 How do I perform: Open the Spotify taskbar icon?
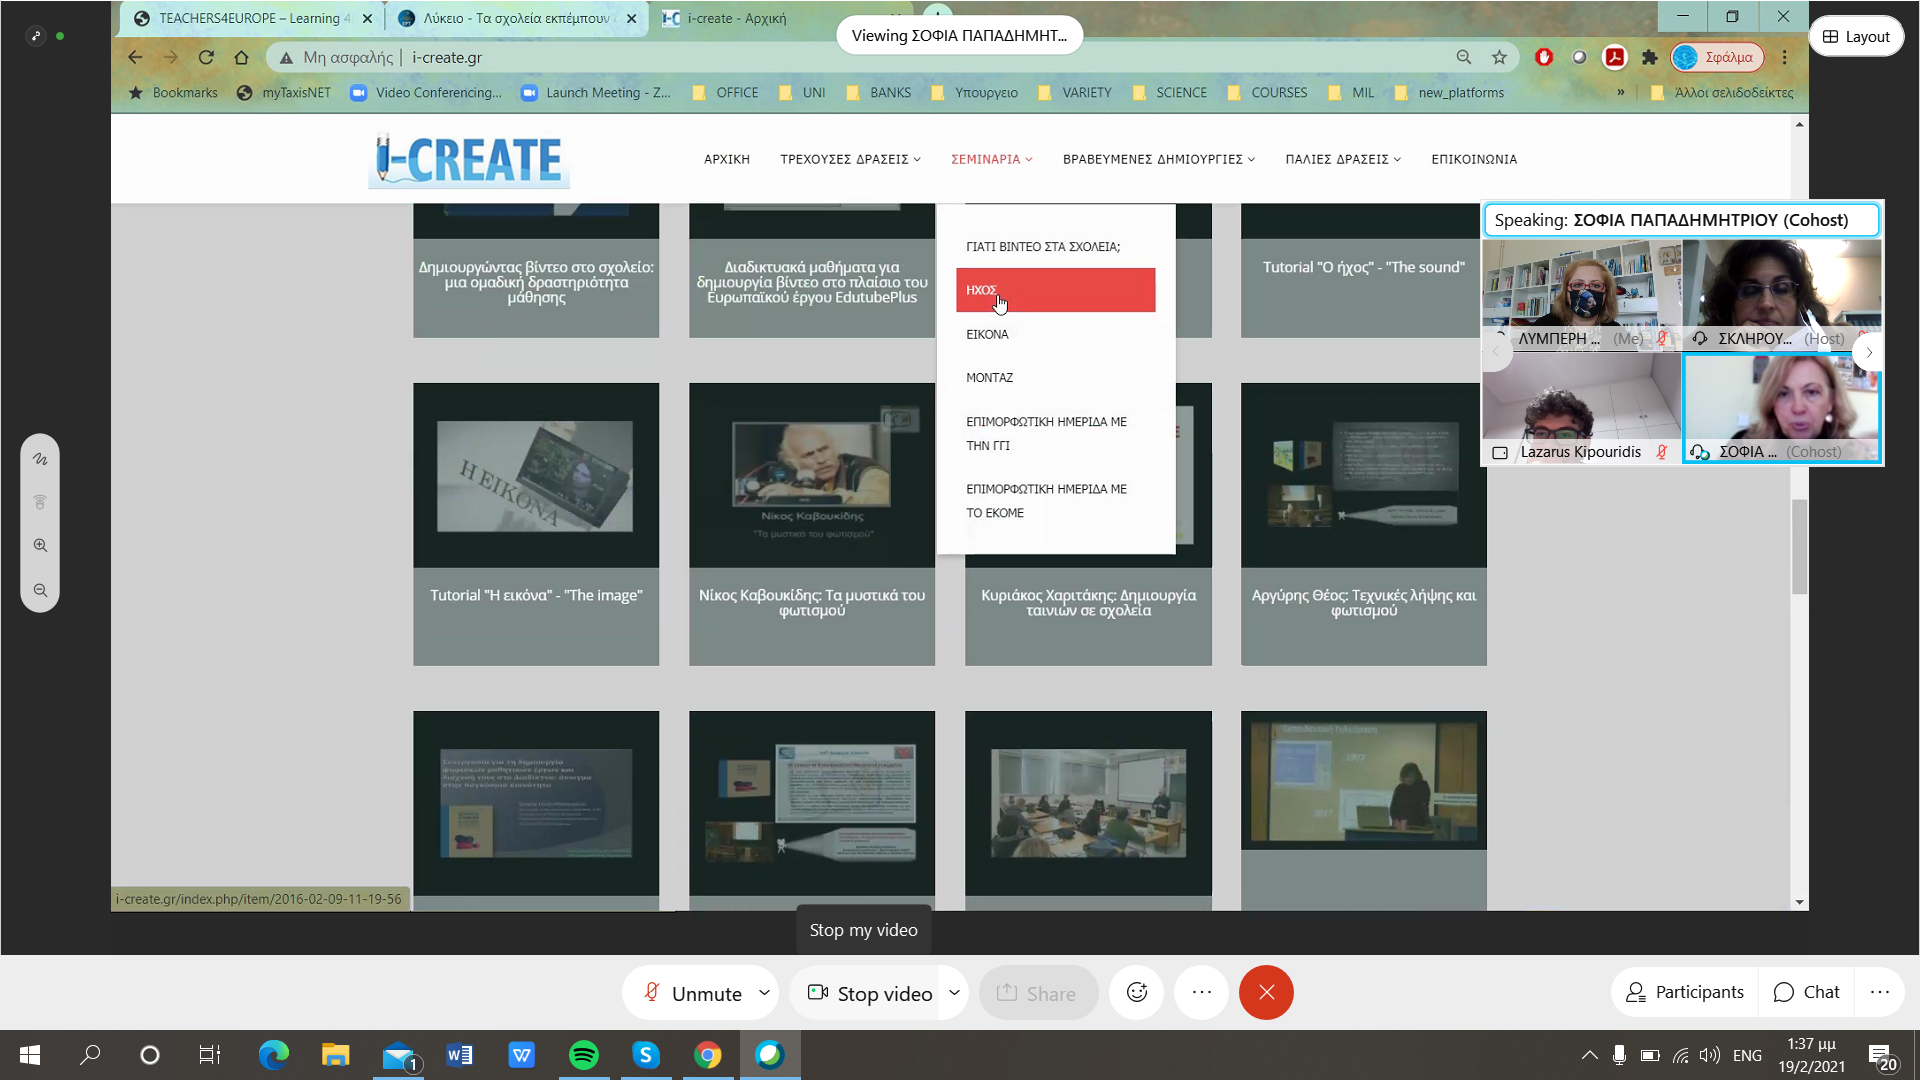click(x=584, y=1055)
